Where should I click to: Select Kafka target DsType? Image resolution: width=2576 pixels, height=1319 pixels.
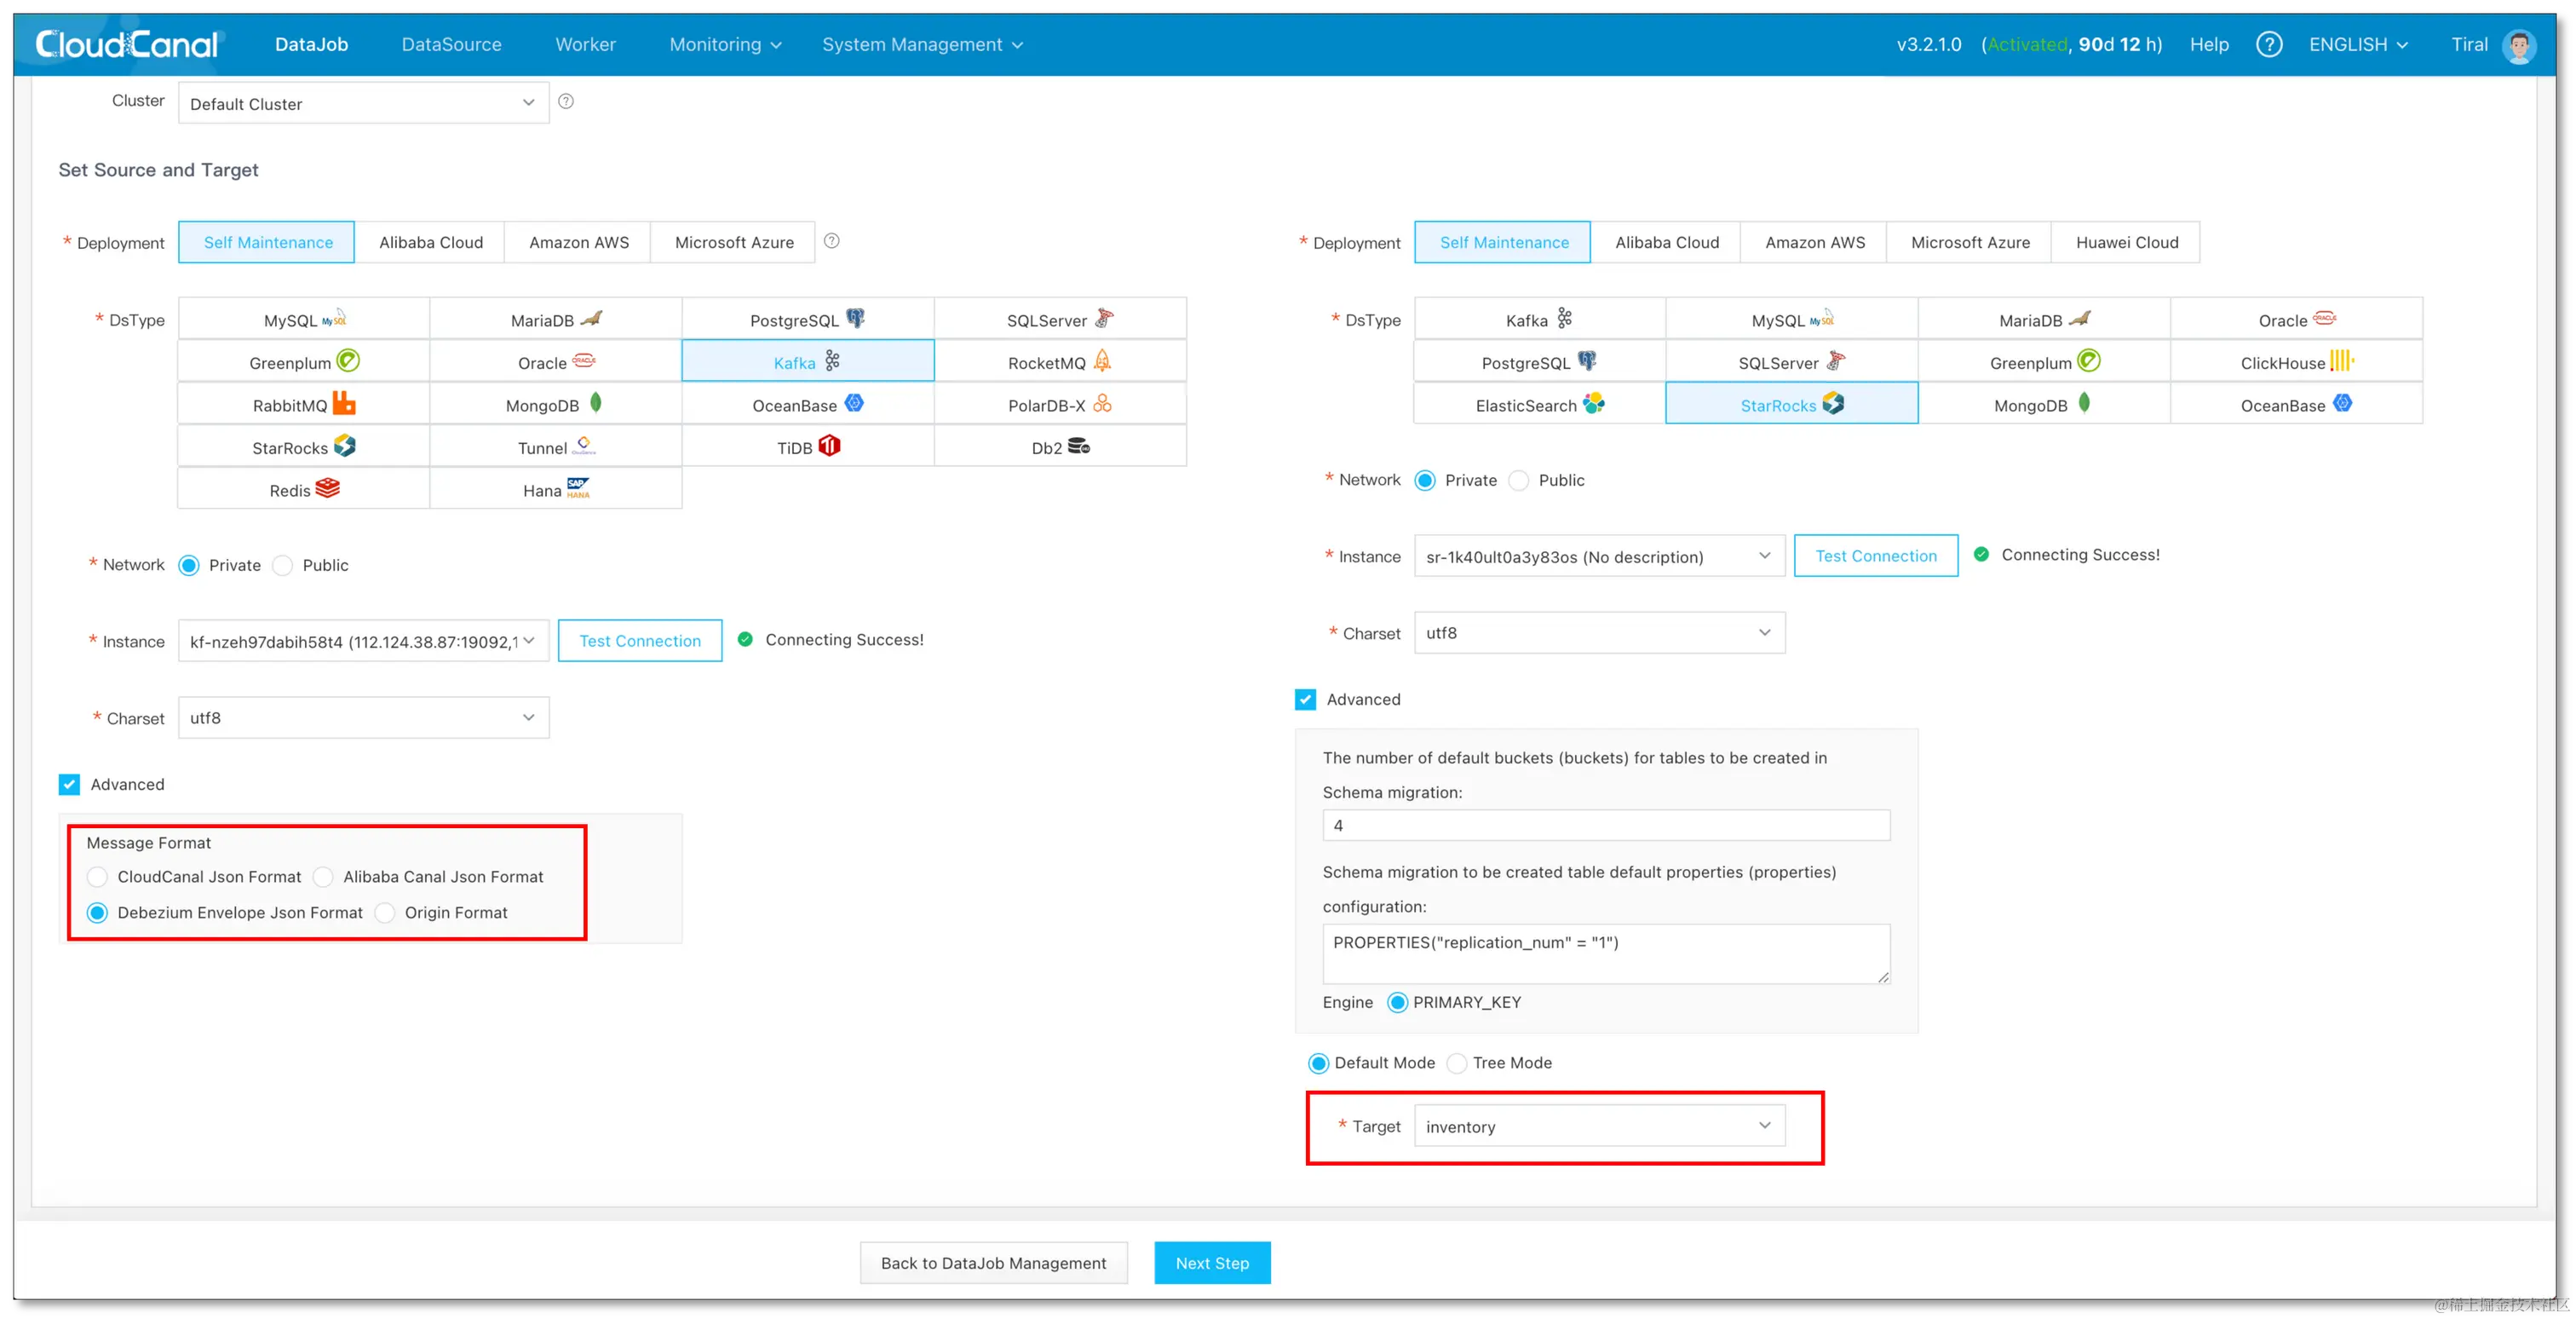tap(1540, 319)
